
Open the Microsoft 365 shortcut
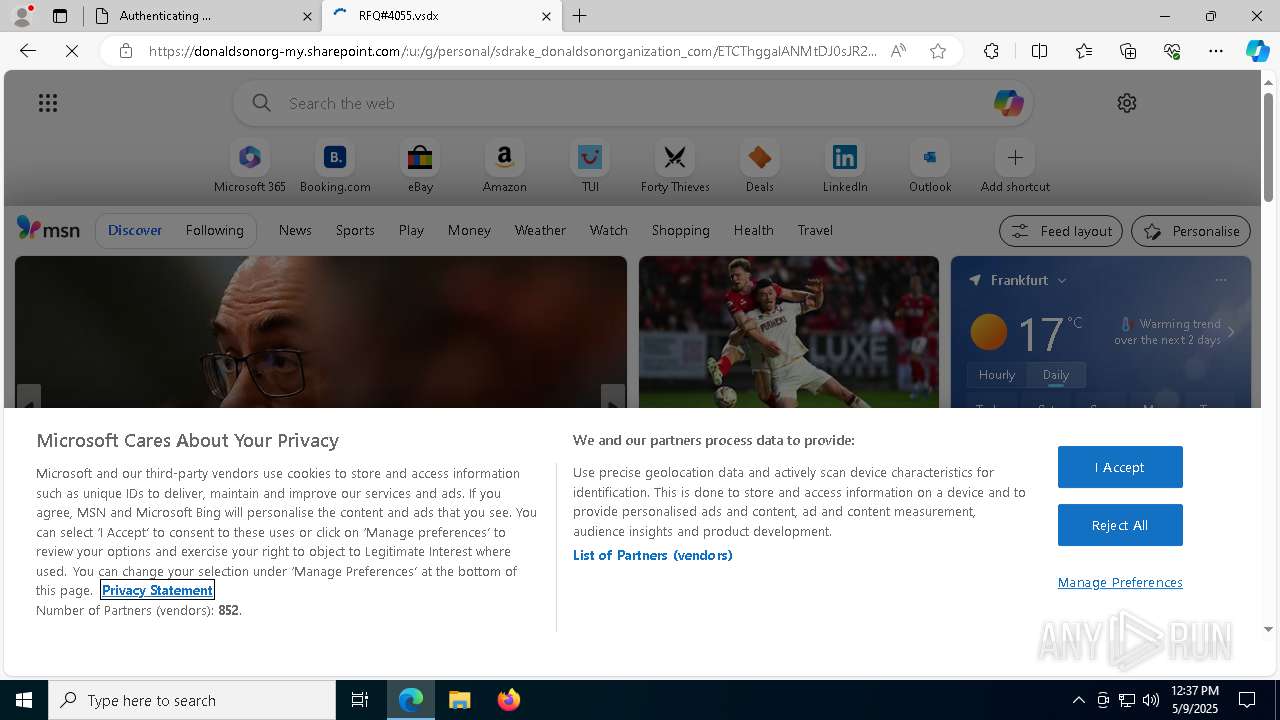click(x=250, y=166)
